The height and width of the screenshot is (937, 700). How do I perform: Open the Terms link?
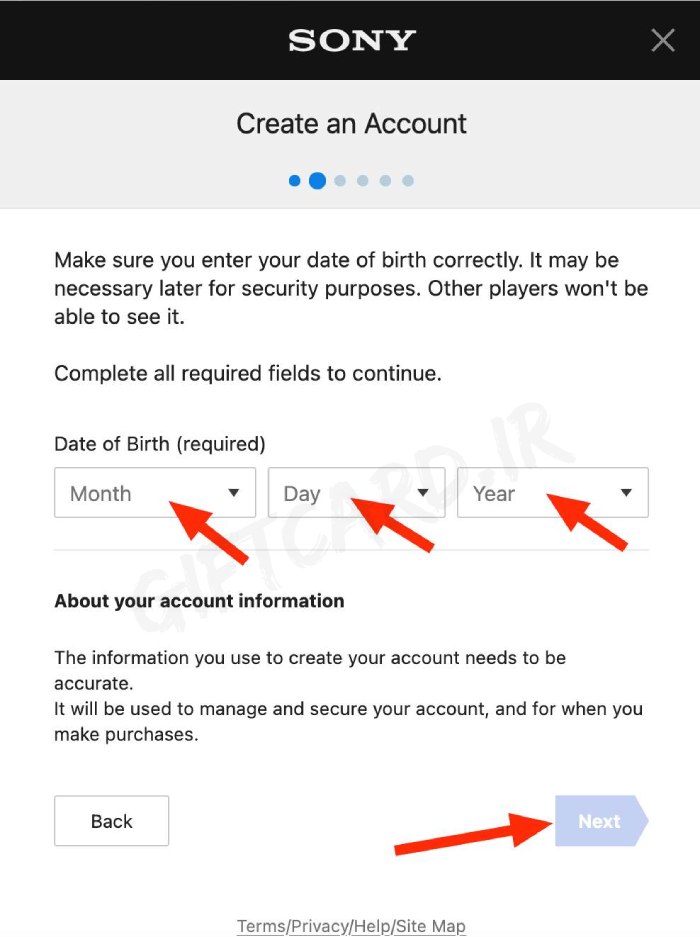point(261,926)
